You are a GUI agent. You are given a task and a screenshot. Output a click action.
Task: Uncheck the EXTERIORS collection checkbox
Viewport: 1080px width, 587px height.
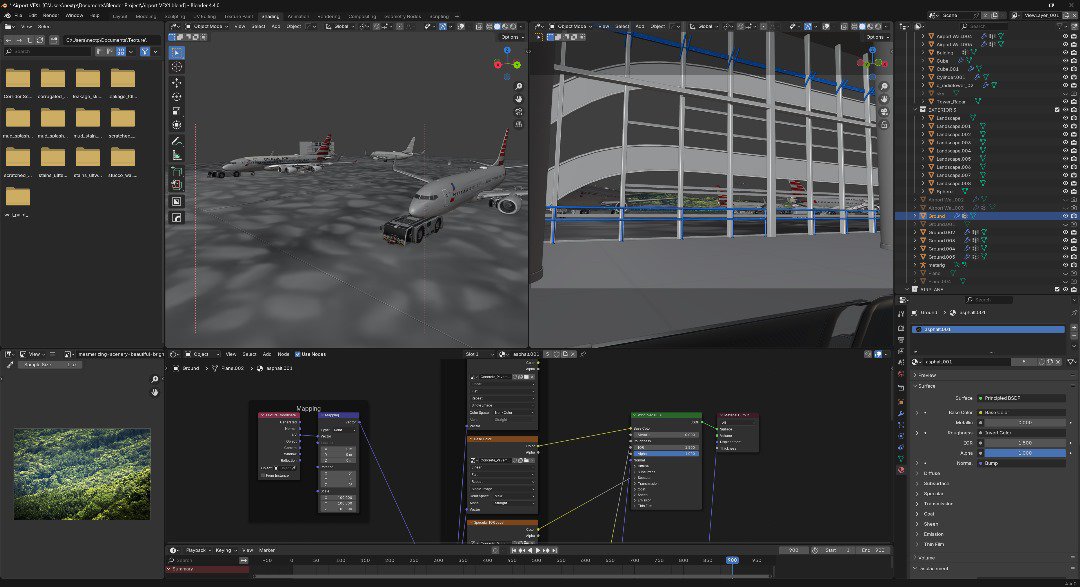1057,110
